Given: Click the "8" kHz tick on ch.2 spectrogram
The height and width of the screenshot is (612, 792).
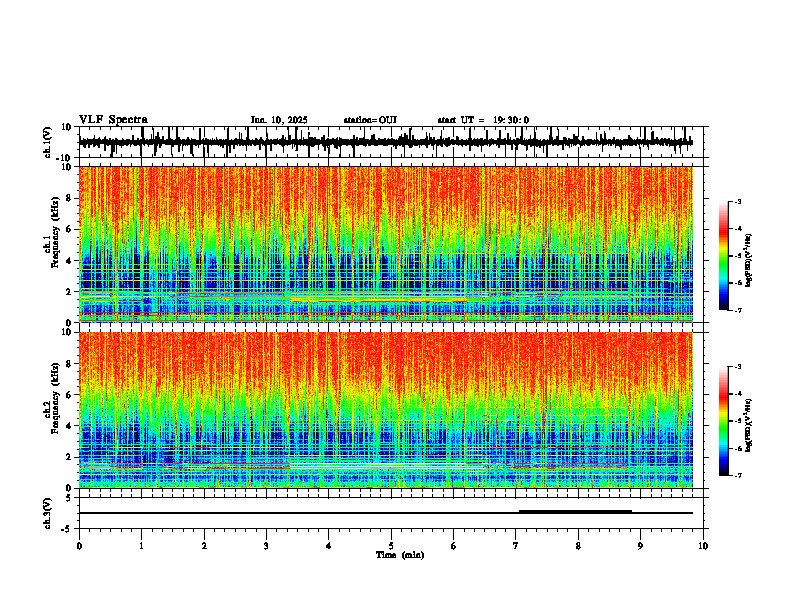Looking at the screenshot, I should [70, 364].
